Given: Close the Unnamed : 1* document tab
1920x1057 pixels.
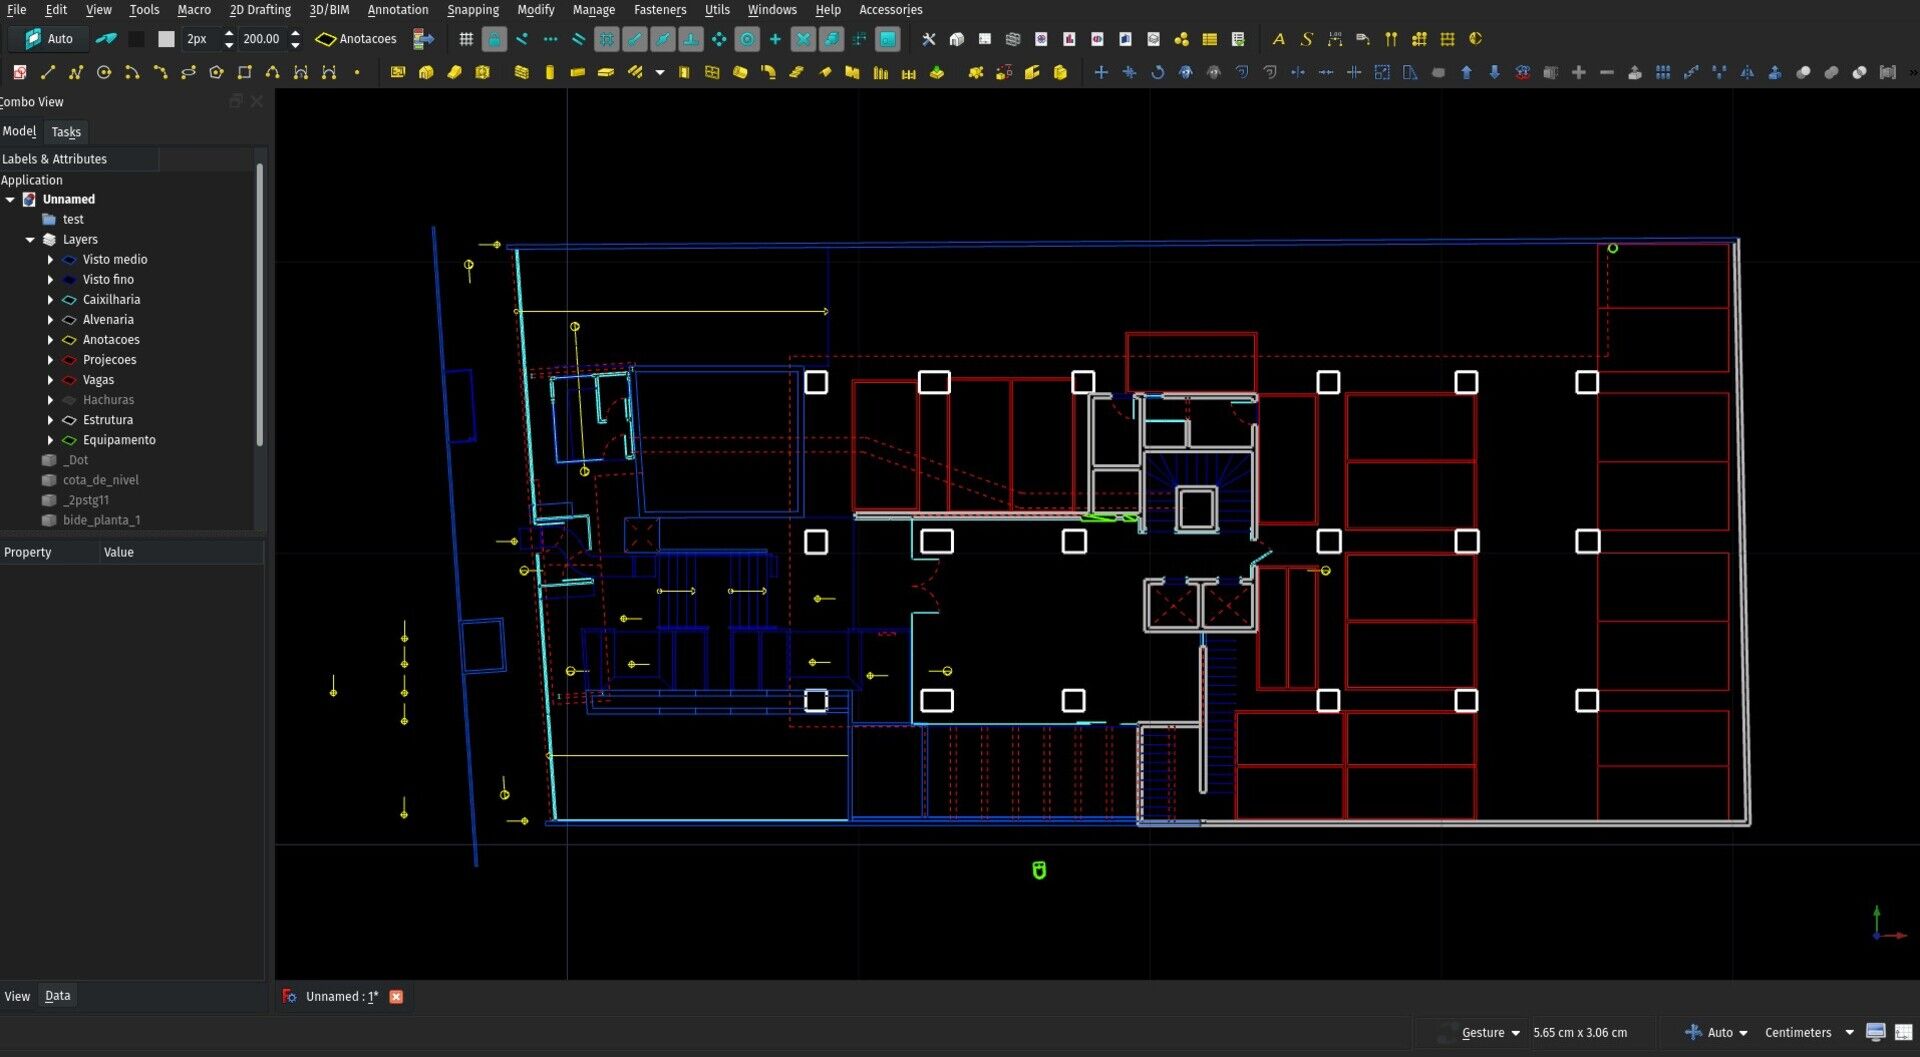Looking at the screenshot, I should [x=396, y=996].
